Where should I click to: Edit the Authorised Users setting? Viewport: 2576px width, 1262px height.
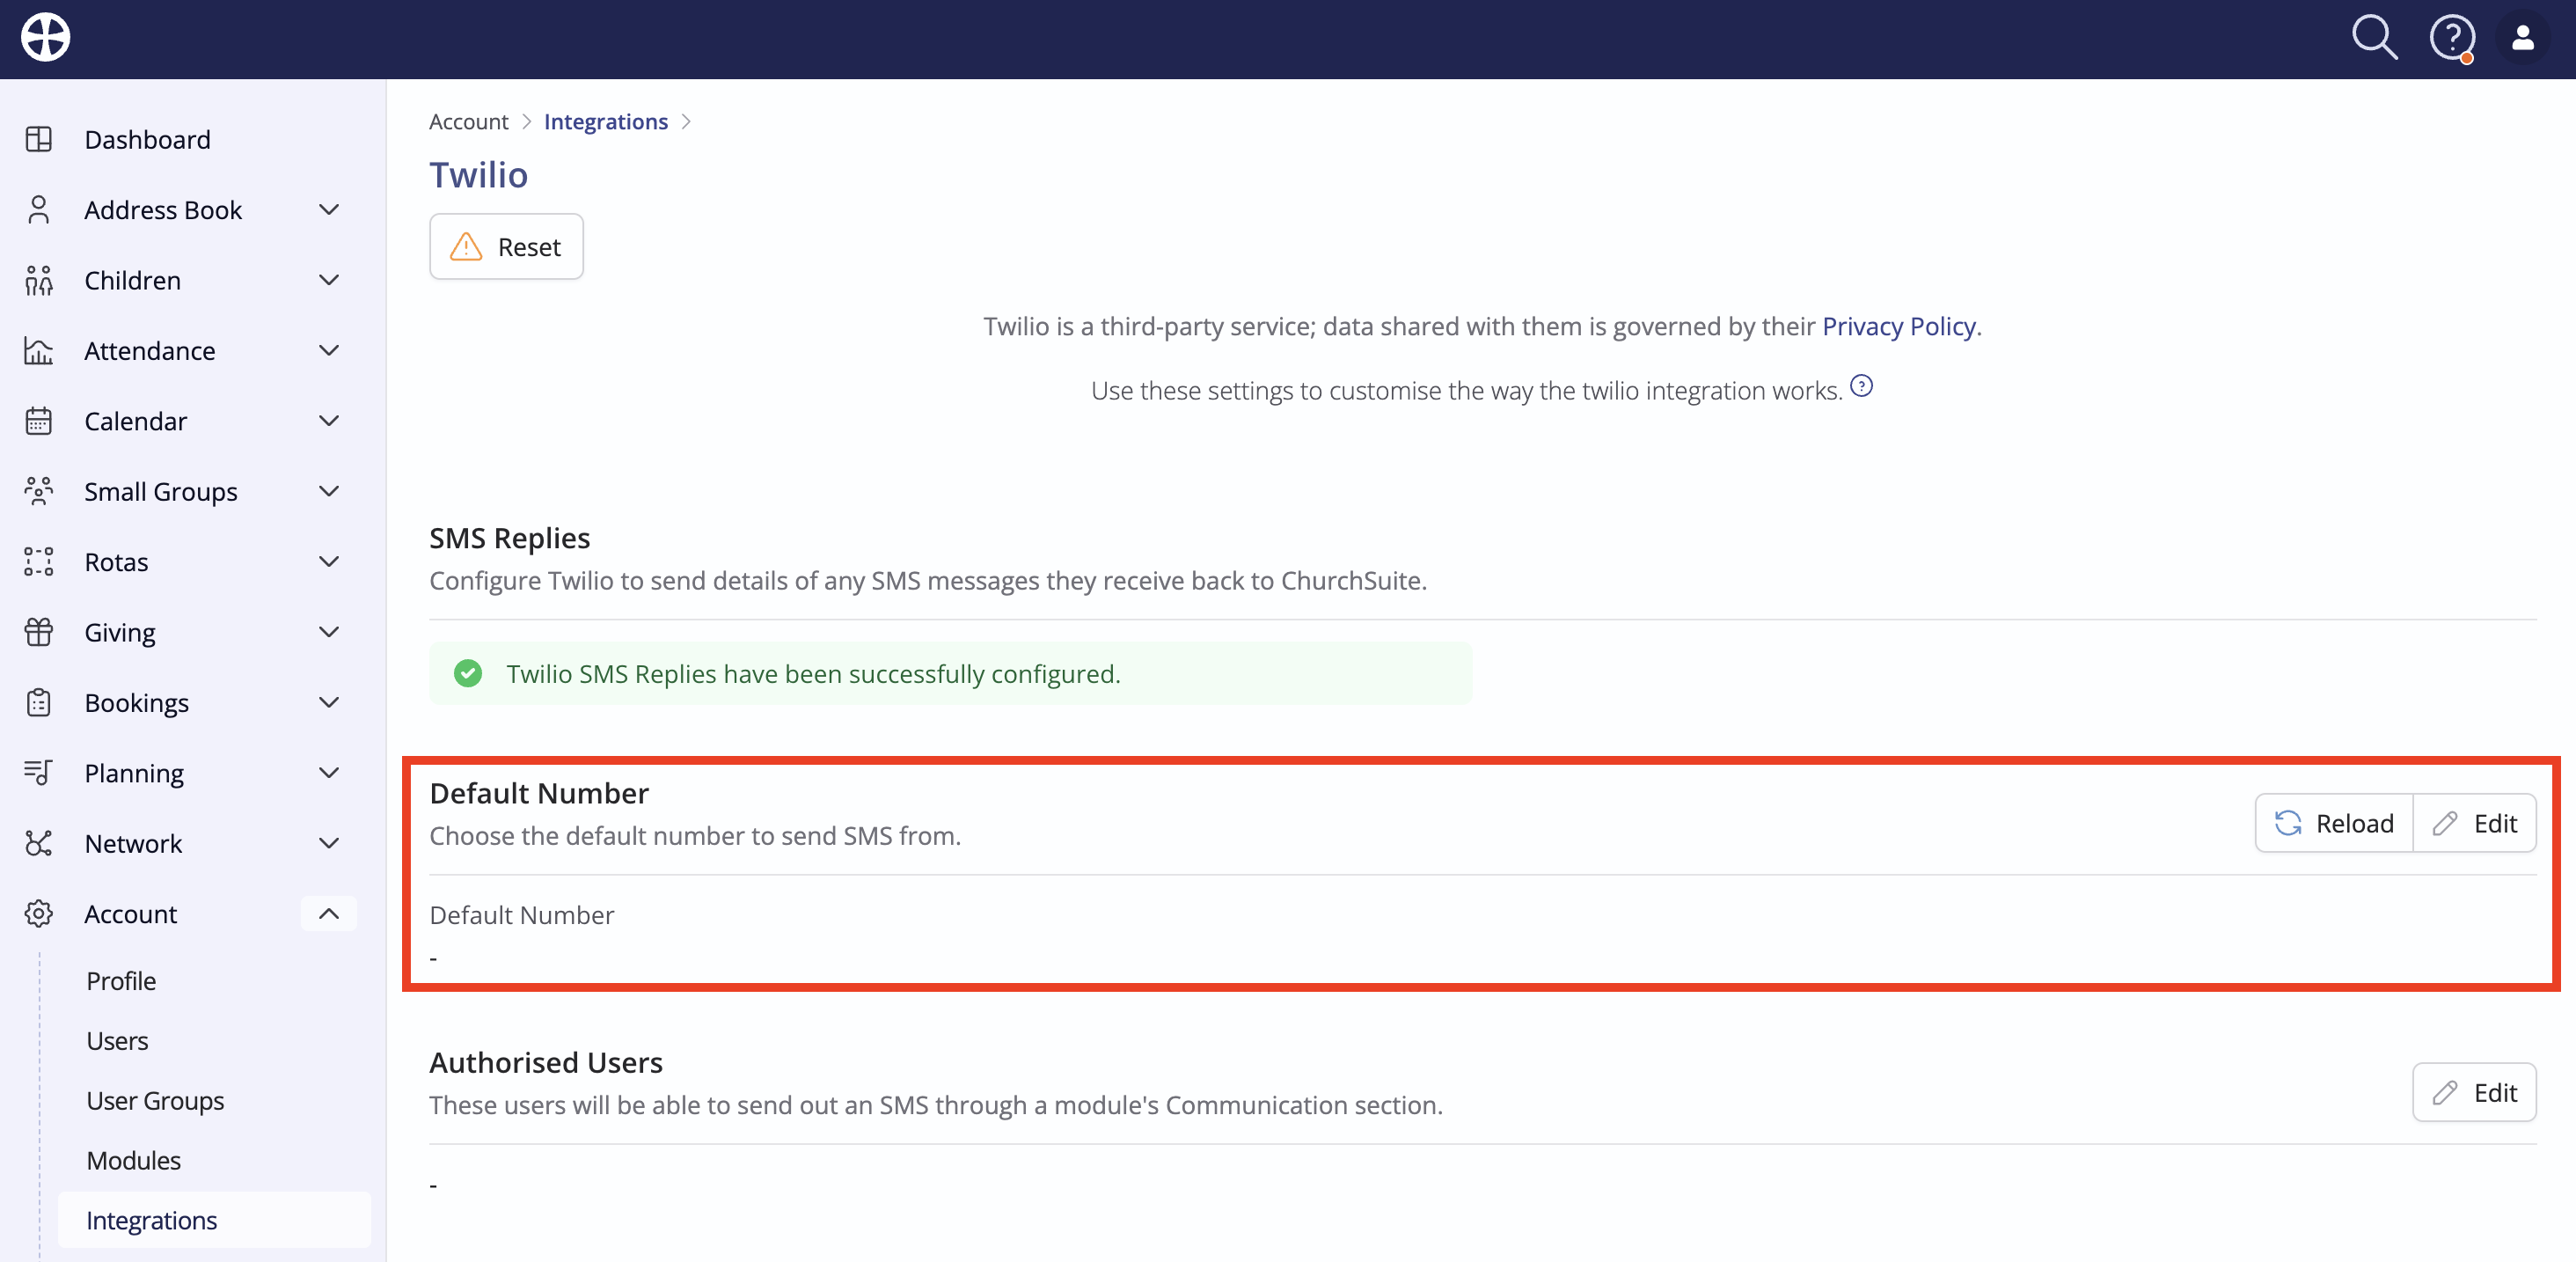coord(2474,1092)
